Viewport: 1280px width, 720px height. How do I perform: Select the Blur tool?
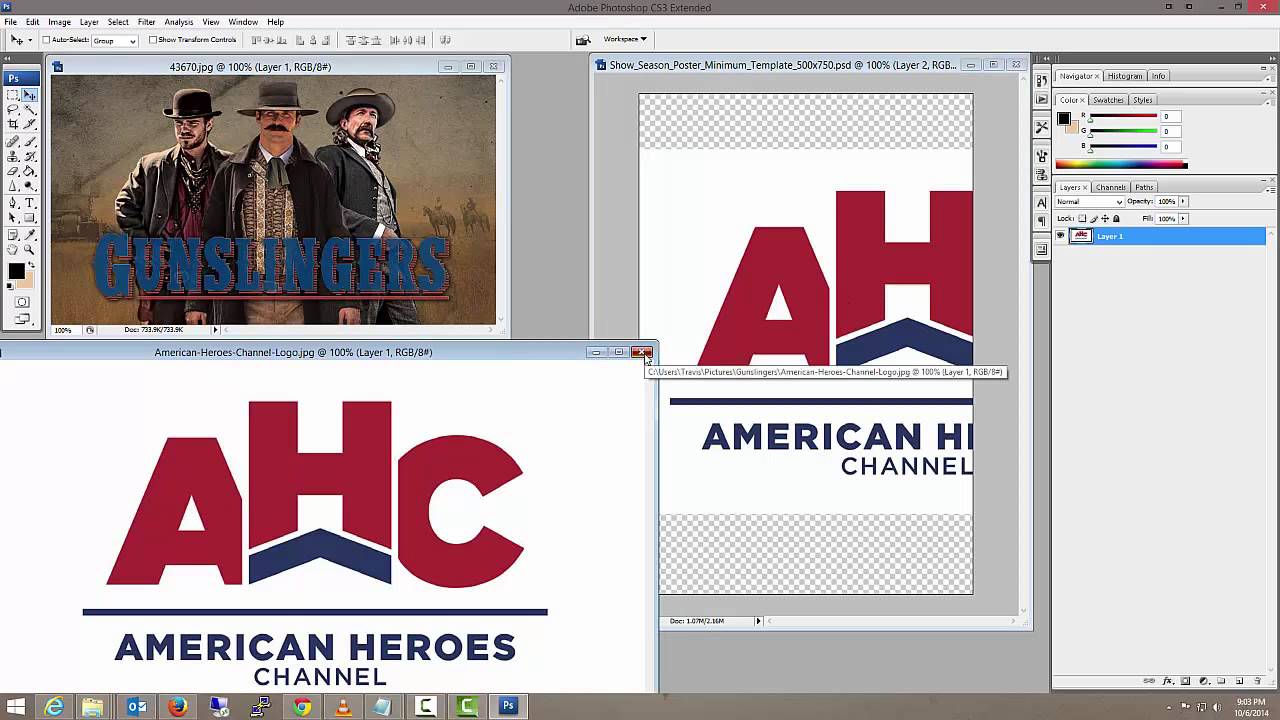(13, 185)
